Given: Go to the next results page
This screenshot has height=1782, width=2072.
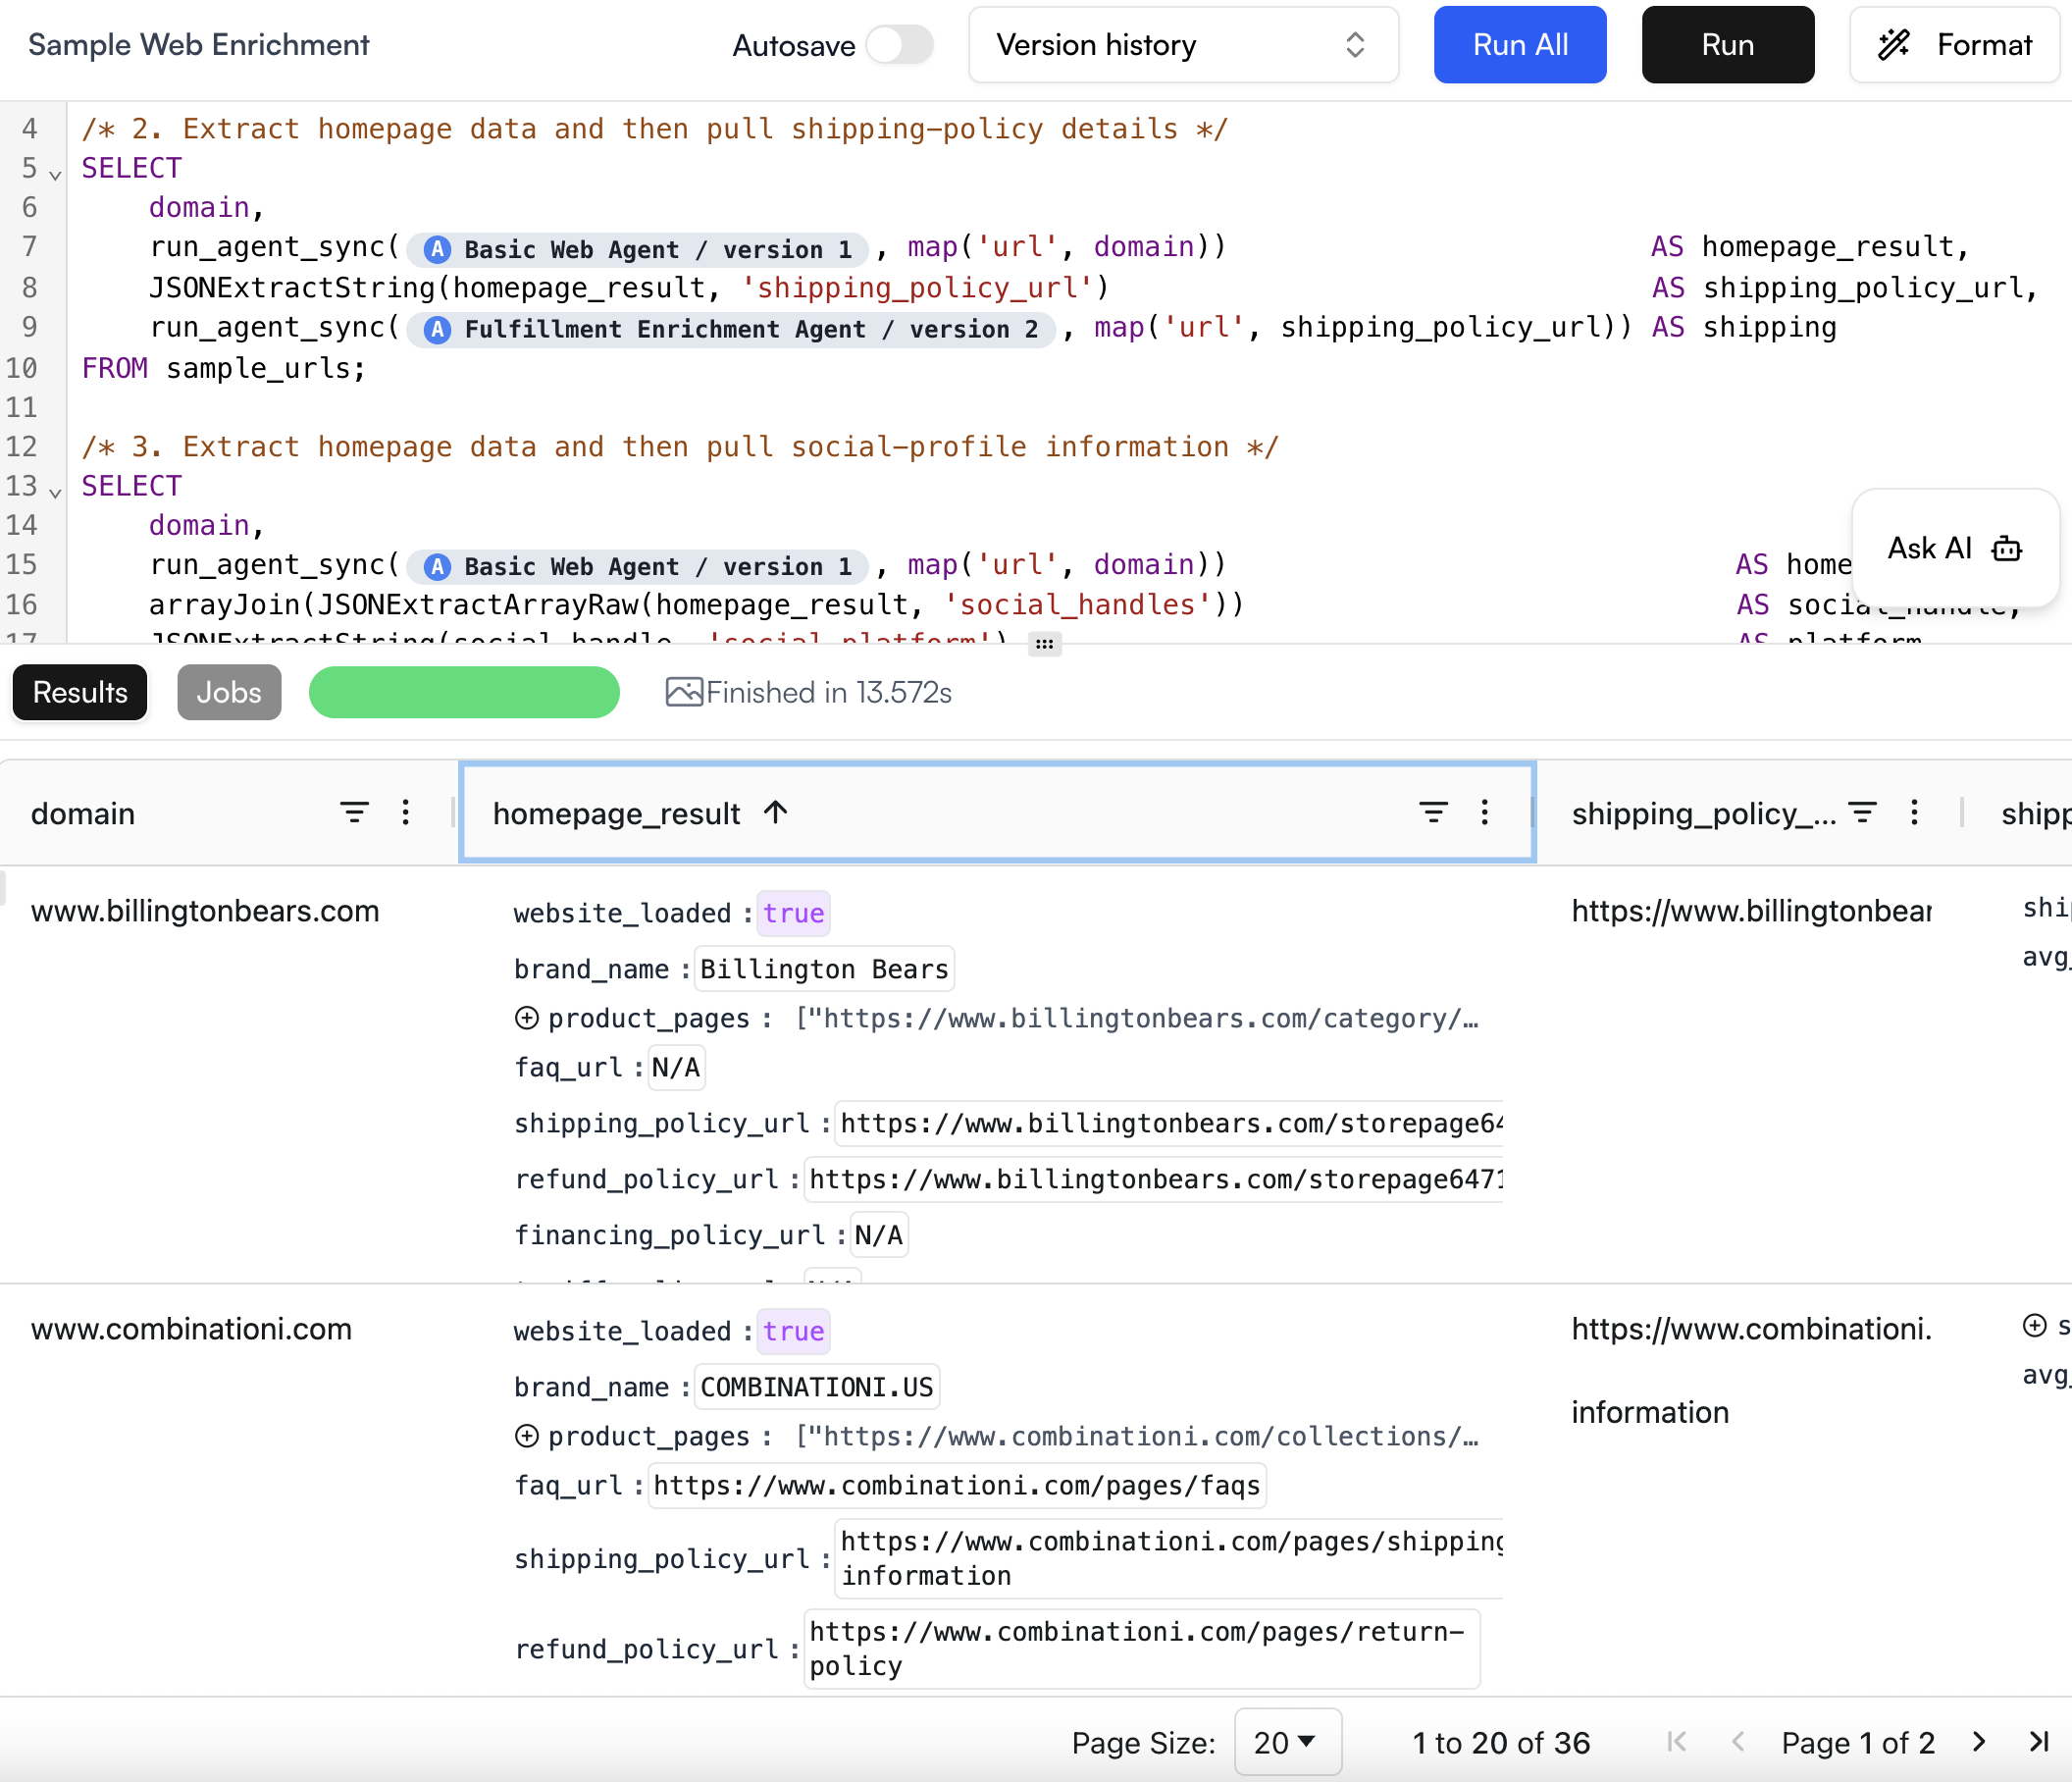Looking at the screenshot, I should 1979,1742.
